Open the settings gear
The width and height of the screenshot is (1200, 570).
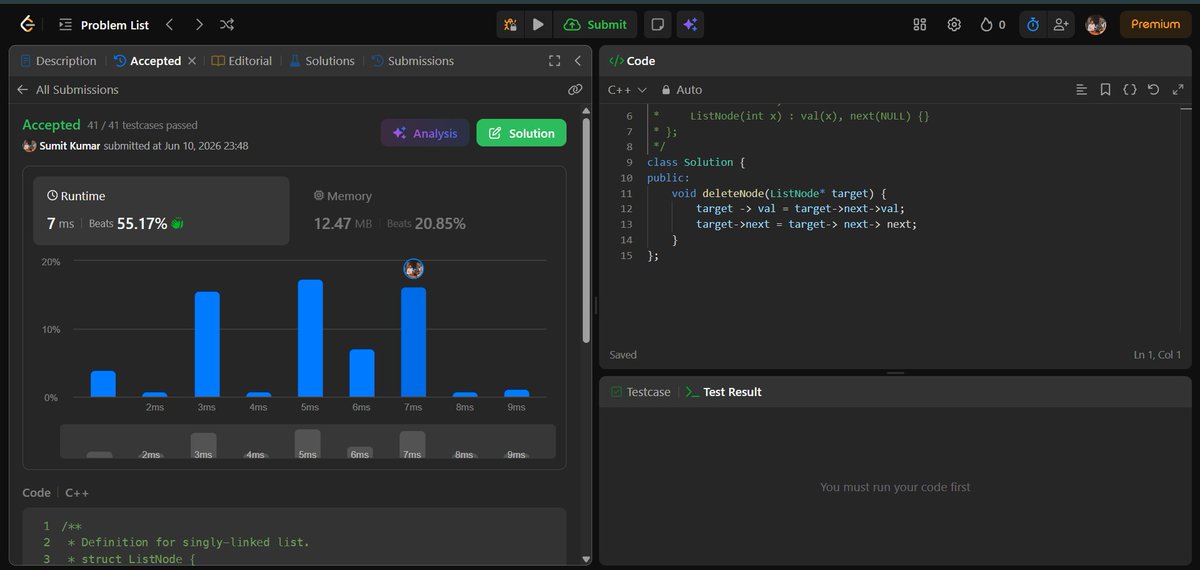954,24
